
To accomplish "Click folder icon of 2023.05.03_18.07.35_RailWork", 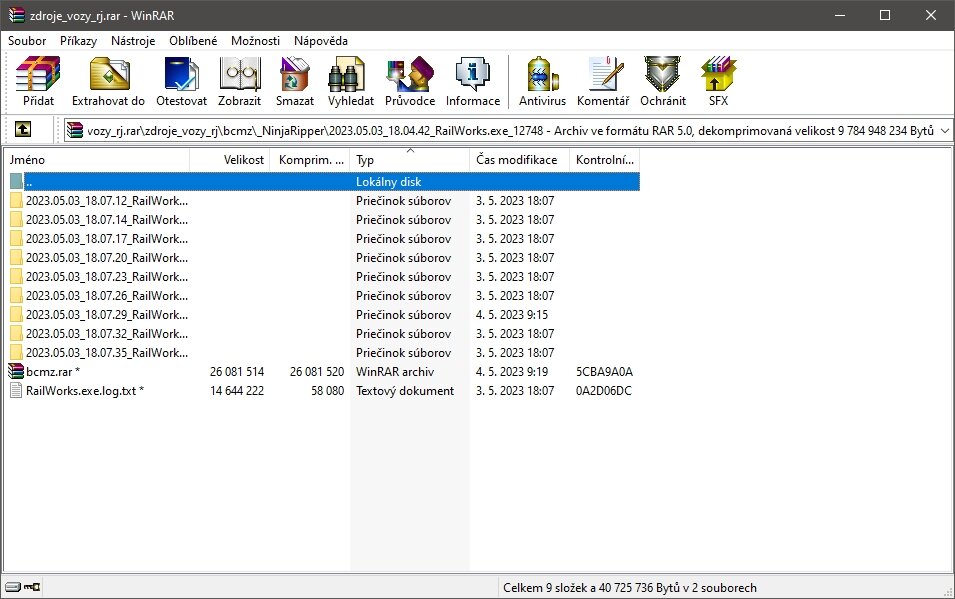I will 16,352.
